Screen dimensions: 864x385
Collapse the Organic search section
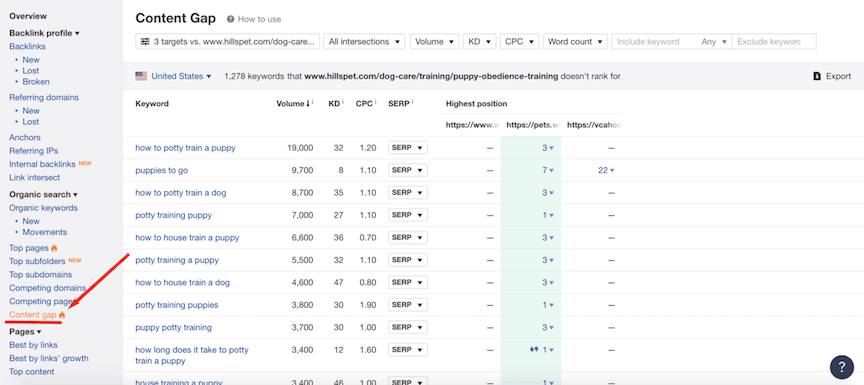tap(44, 194)
